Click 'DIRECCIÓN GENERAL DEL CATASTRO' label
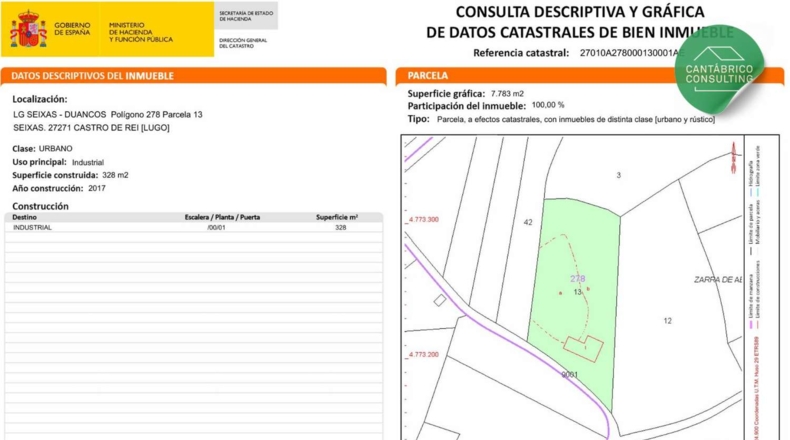The height and width of the screenshot is (440, 790). [243, 43]
